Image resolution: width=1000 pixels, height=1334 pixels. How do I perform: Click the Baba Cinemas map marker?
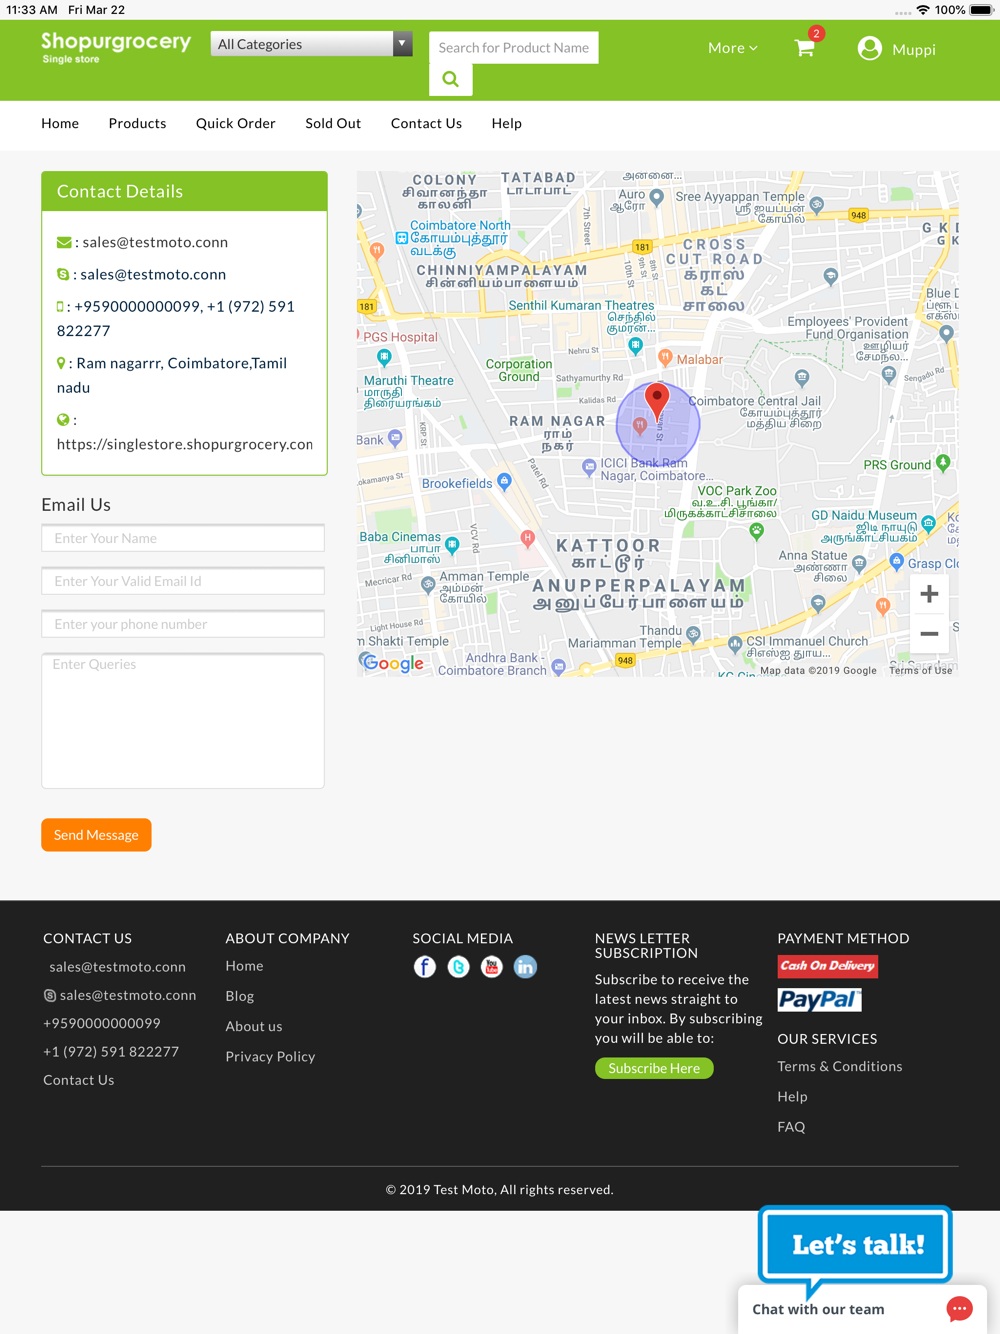[453, 545]
